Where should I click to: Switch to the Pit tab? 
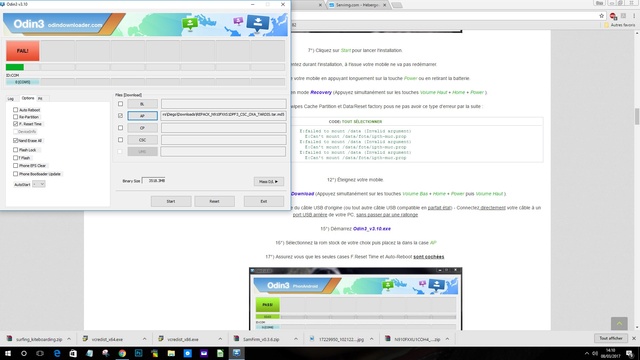point(40,98)
